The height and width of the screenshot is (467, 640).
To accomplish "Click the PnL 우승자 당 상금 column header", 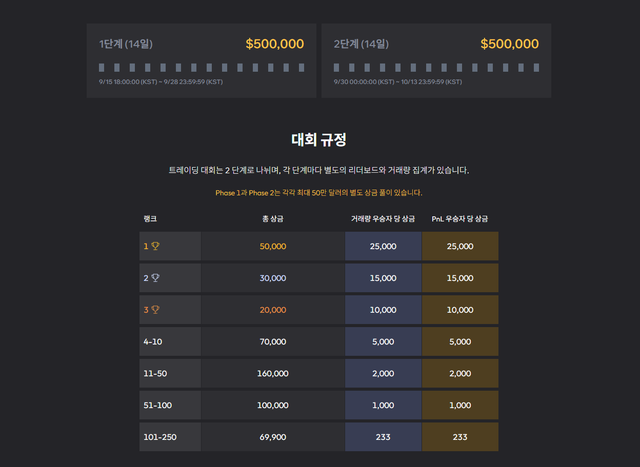I will 460,218.
